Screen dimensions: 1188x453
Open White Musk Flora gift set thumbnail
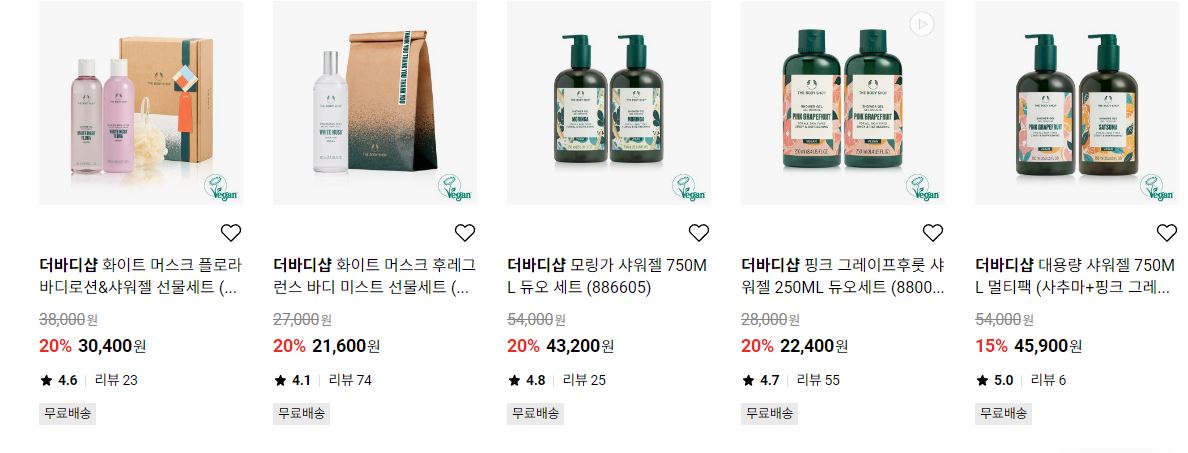(141, 103)
